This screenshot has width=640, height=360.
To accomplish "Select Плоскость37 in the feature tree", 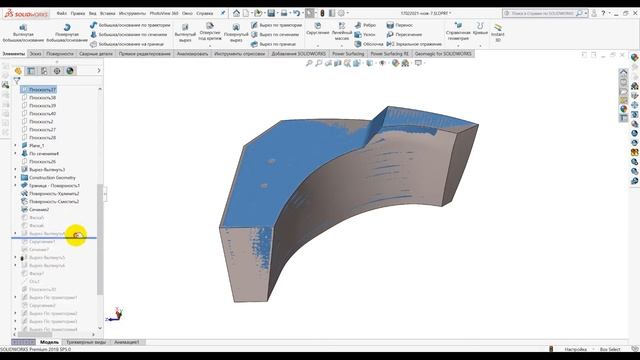I will 39,89.
